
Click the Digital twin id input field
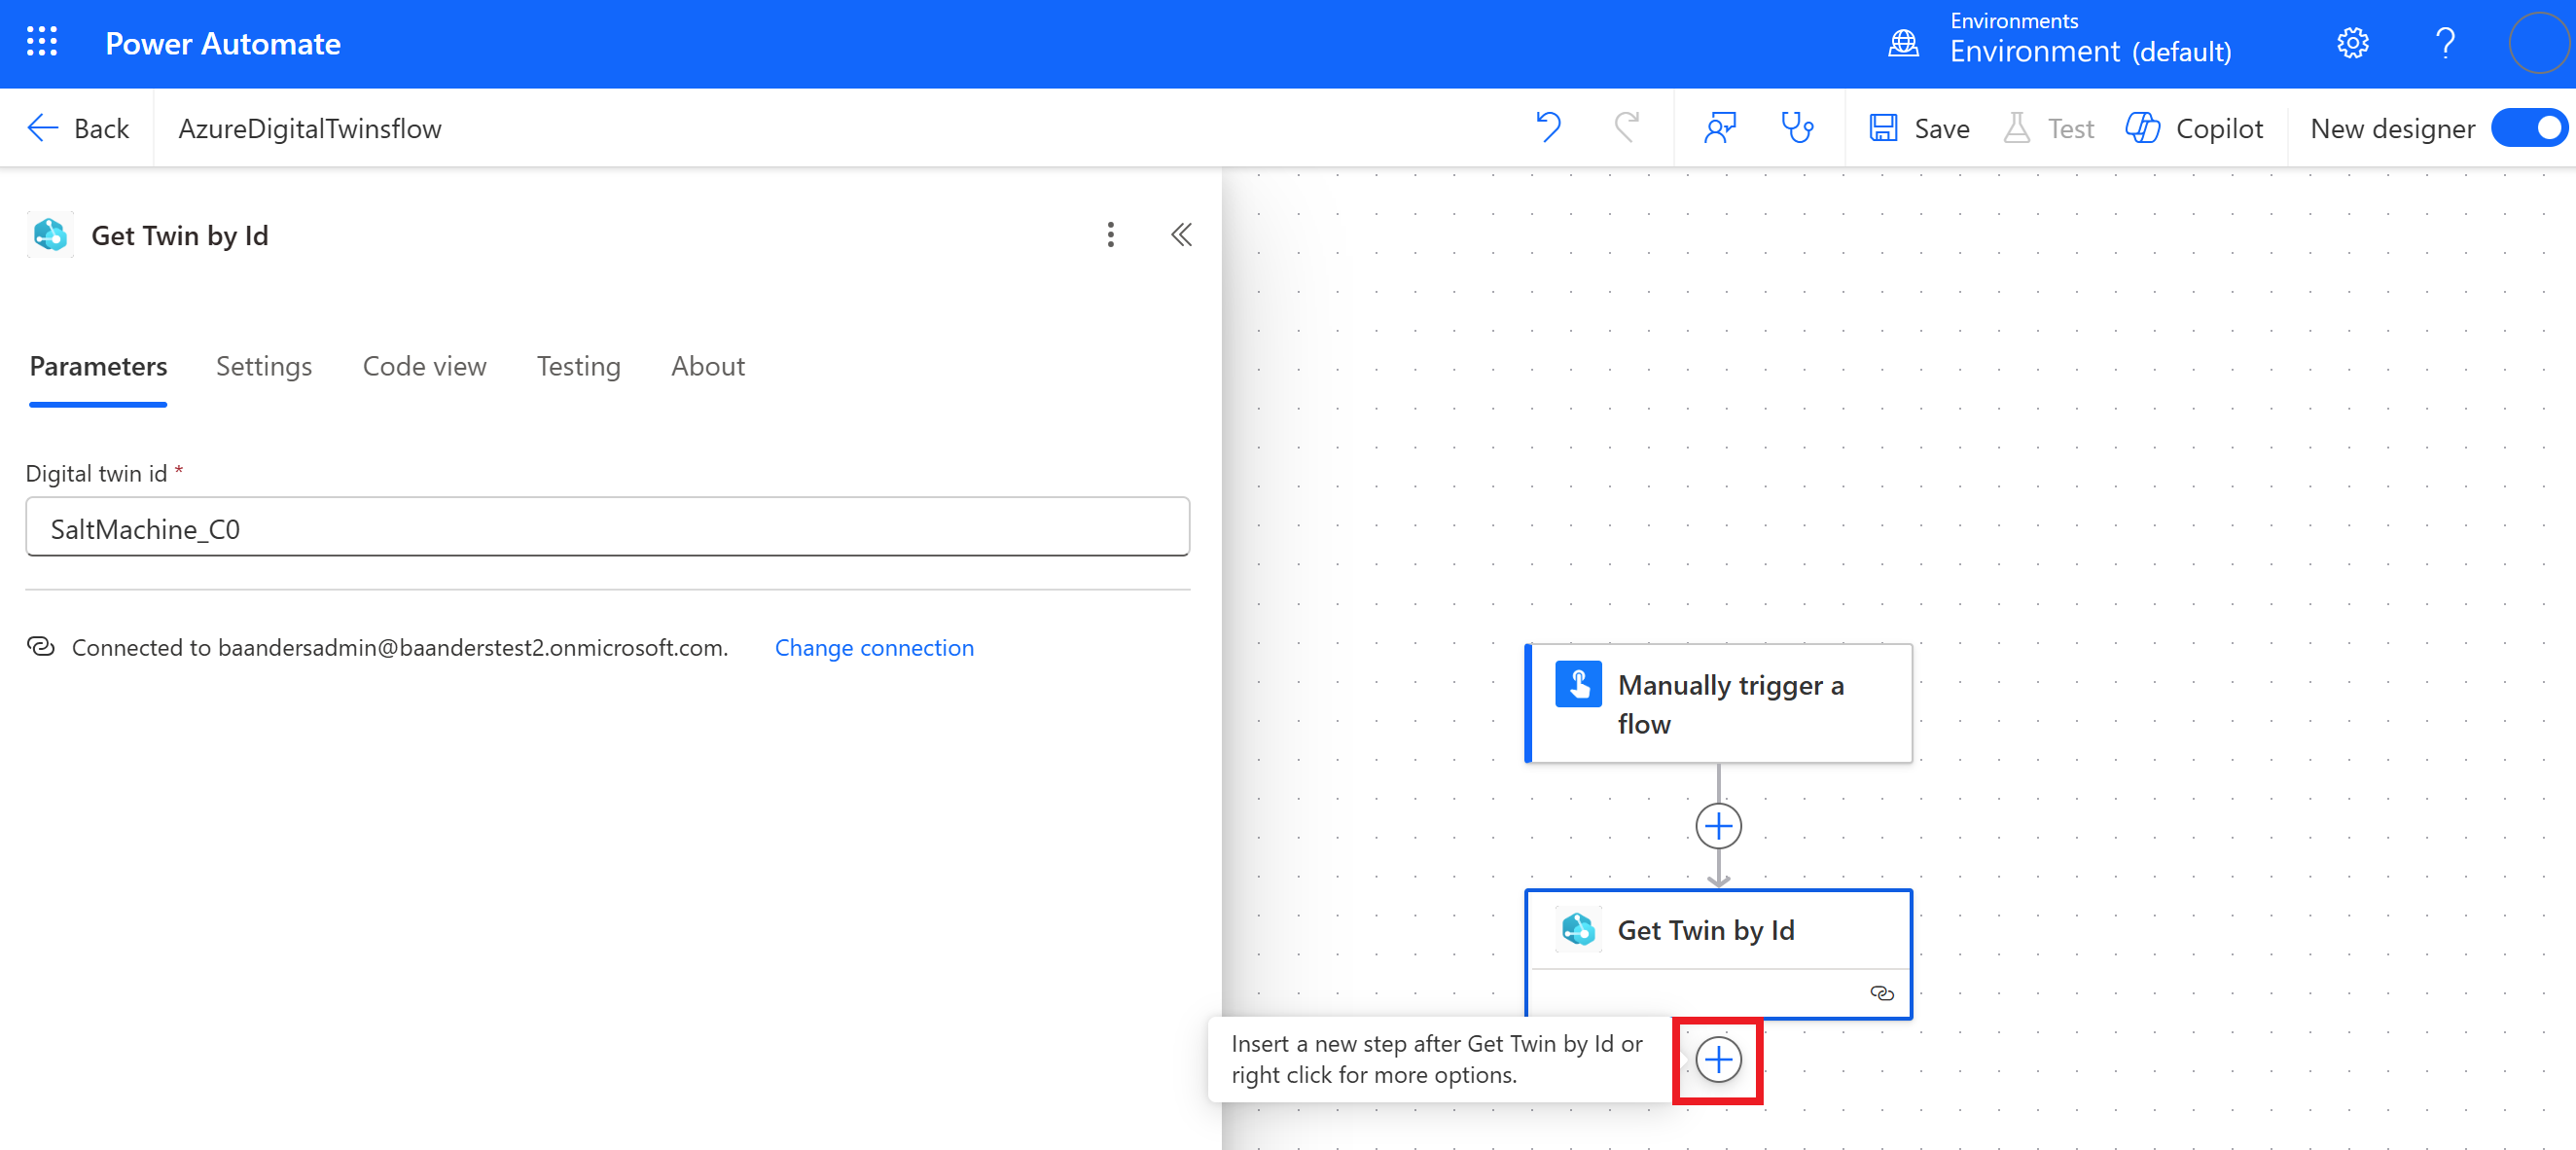608,527
